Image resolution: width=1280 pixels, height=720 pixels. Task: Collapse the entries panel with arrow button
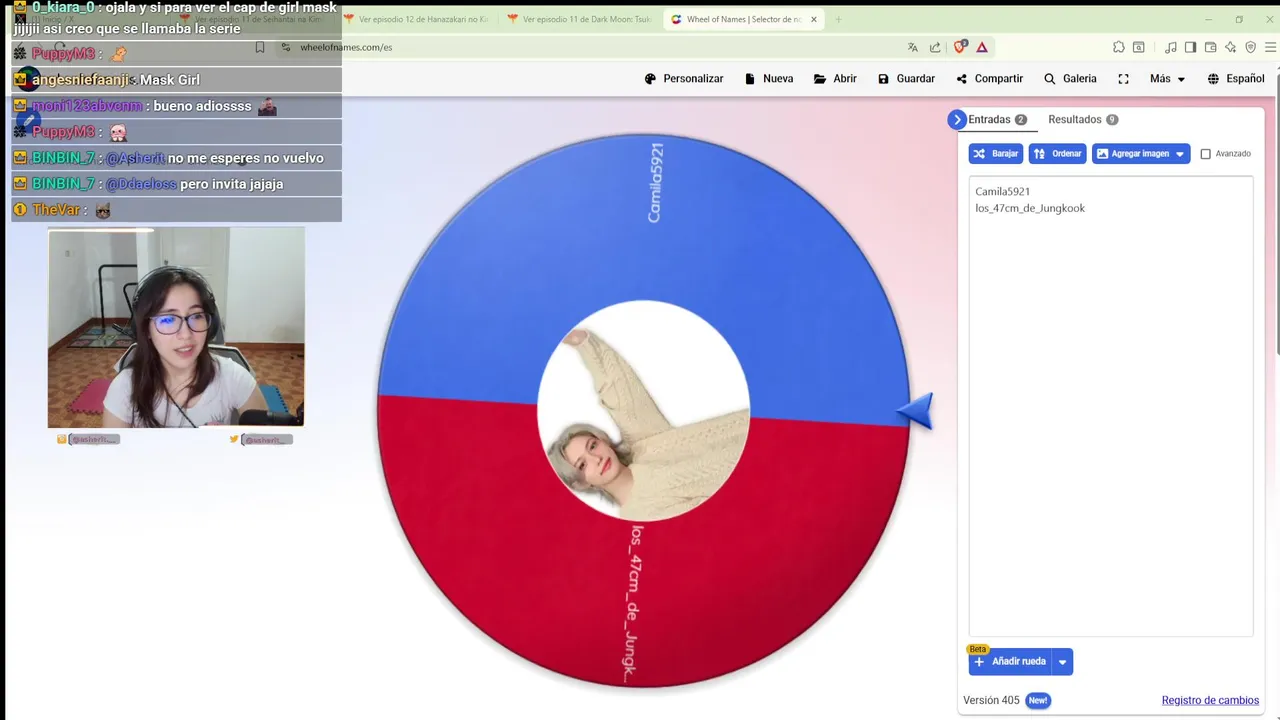957,119
